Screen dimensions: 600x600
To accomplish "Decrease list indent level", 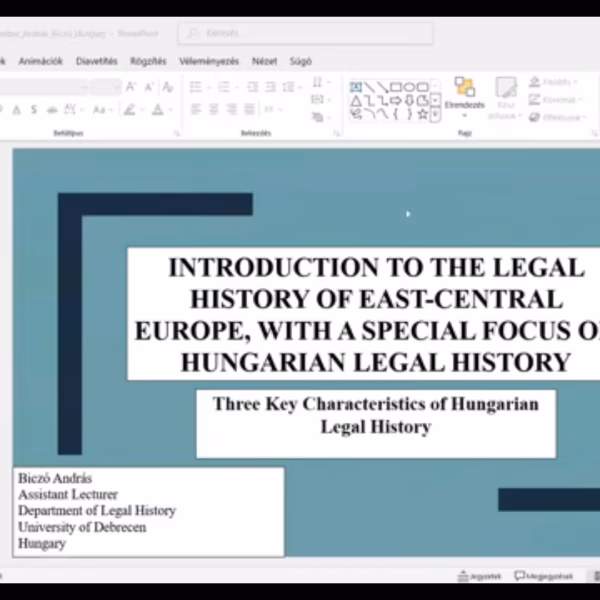I will 252,87.
